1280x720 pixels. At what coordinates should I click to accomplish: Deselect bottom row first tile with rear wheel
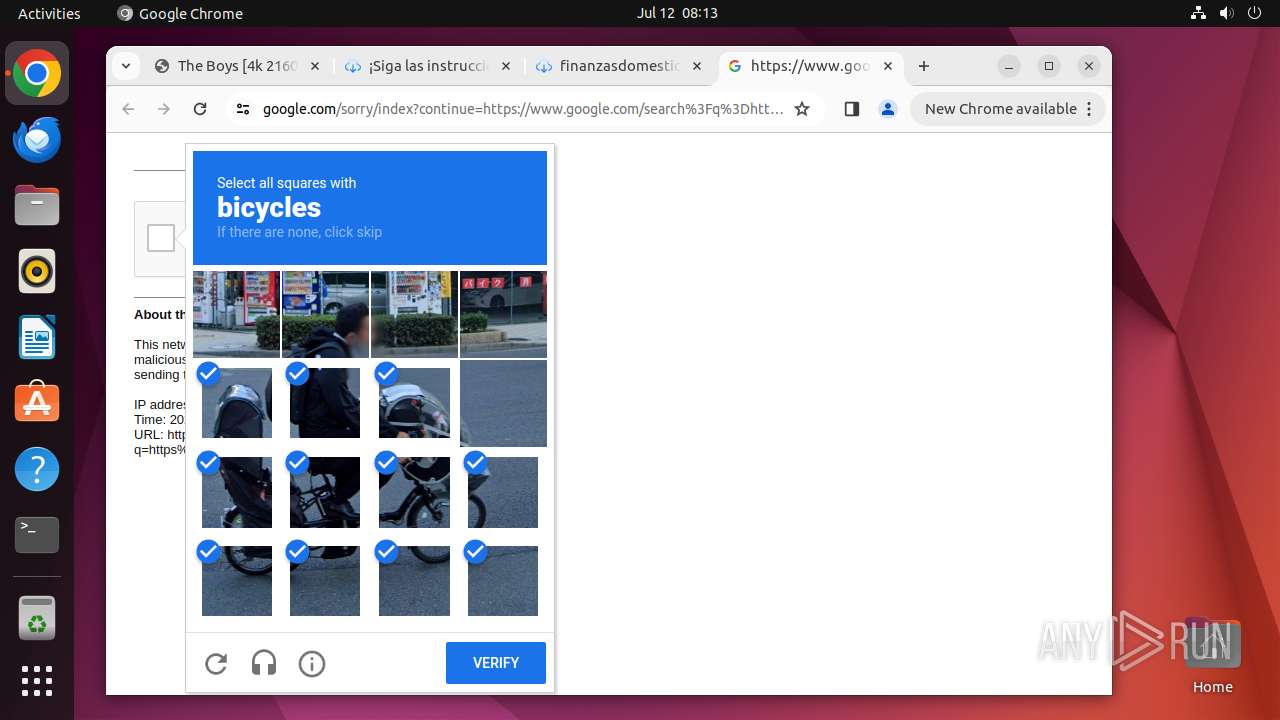tap(237, 581)
